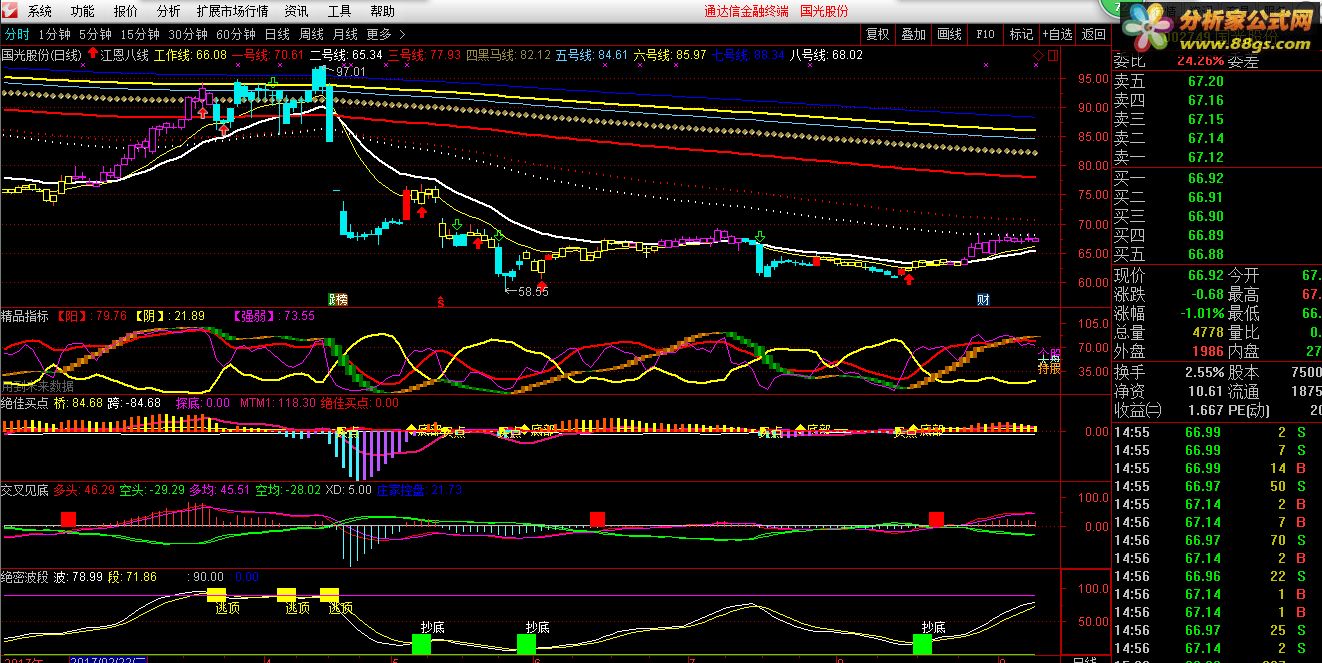This screenshot has width=1322, height=663.
Task: Select the 15分钟 period tab
Action: (x=140, y=34)
